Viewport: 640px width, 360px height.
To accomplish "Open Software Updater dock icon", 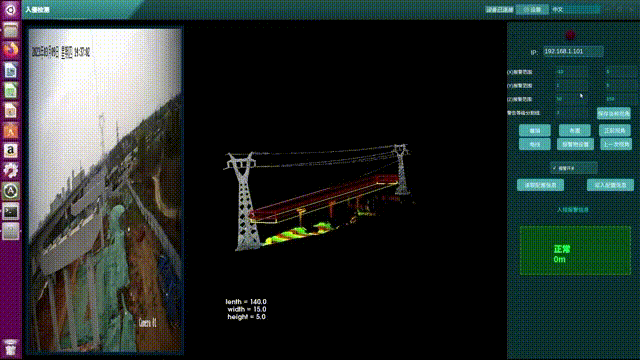I will (11, 191).
